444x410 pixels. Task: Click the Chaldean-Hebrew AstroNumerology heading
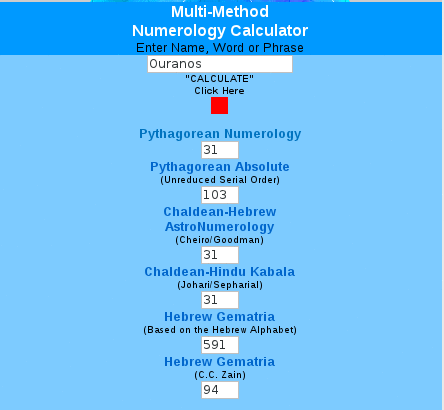(220, 219)
